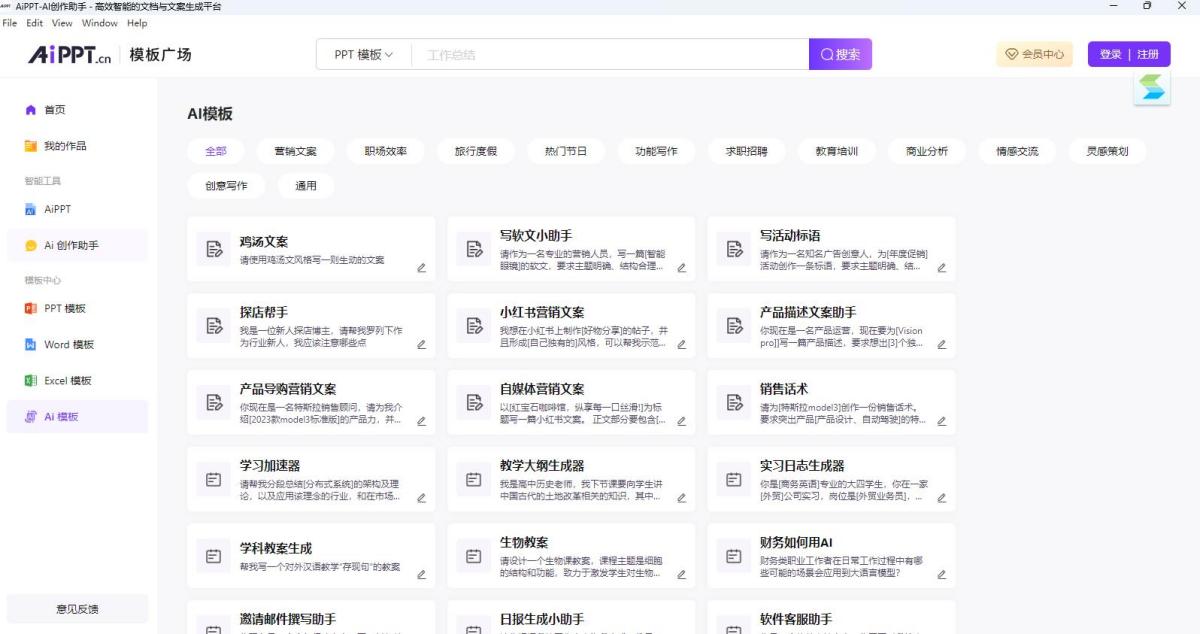Click the 学习加速器 card icon
The width and height of the screenshot is (1200, 634).
click(x=213, y=480)
